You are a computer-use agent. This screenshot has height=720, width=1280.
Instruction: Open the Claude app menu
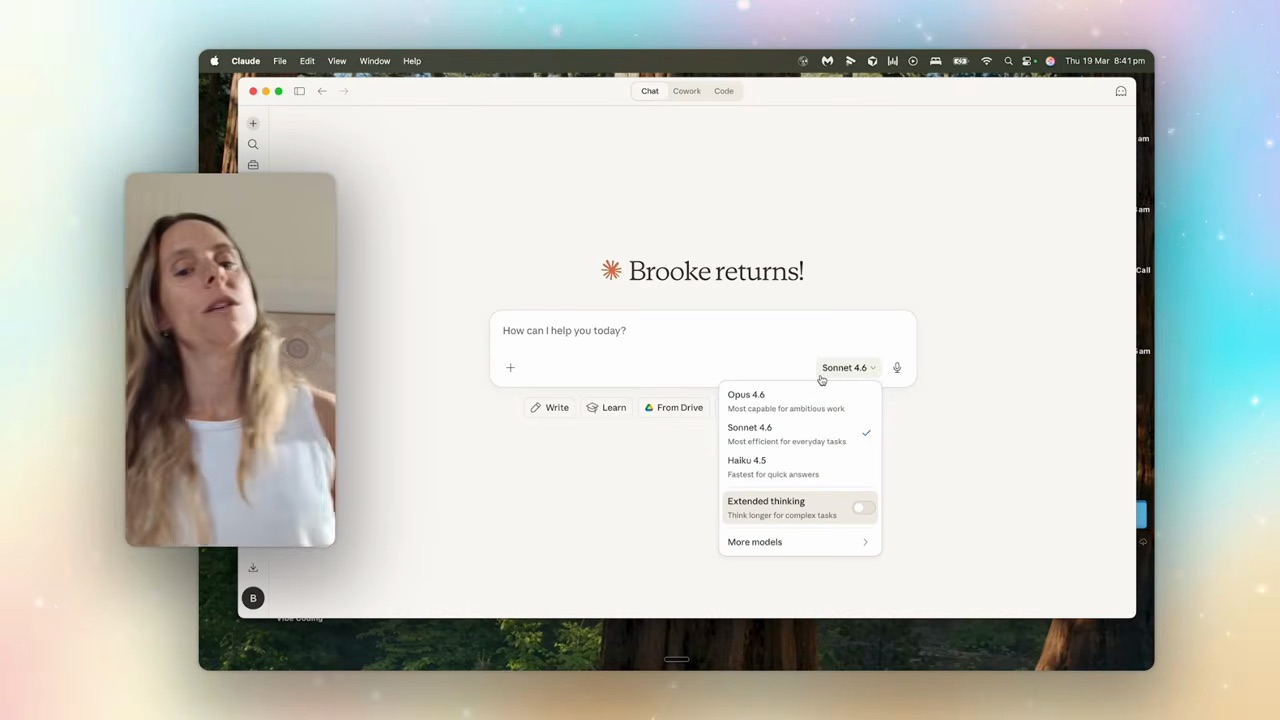point(246,61)
